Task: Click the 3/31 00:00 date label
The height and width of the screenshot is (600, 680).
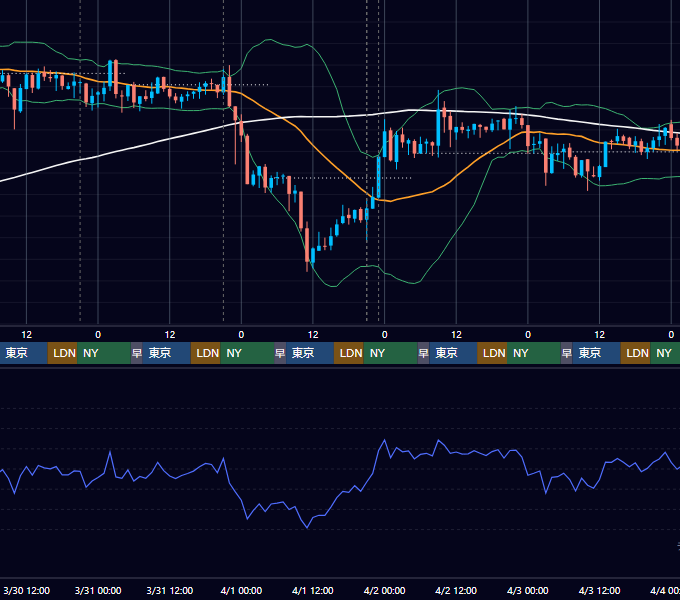Action: (x=98, y=590)
